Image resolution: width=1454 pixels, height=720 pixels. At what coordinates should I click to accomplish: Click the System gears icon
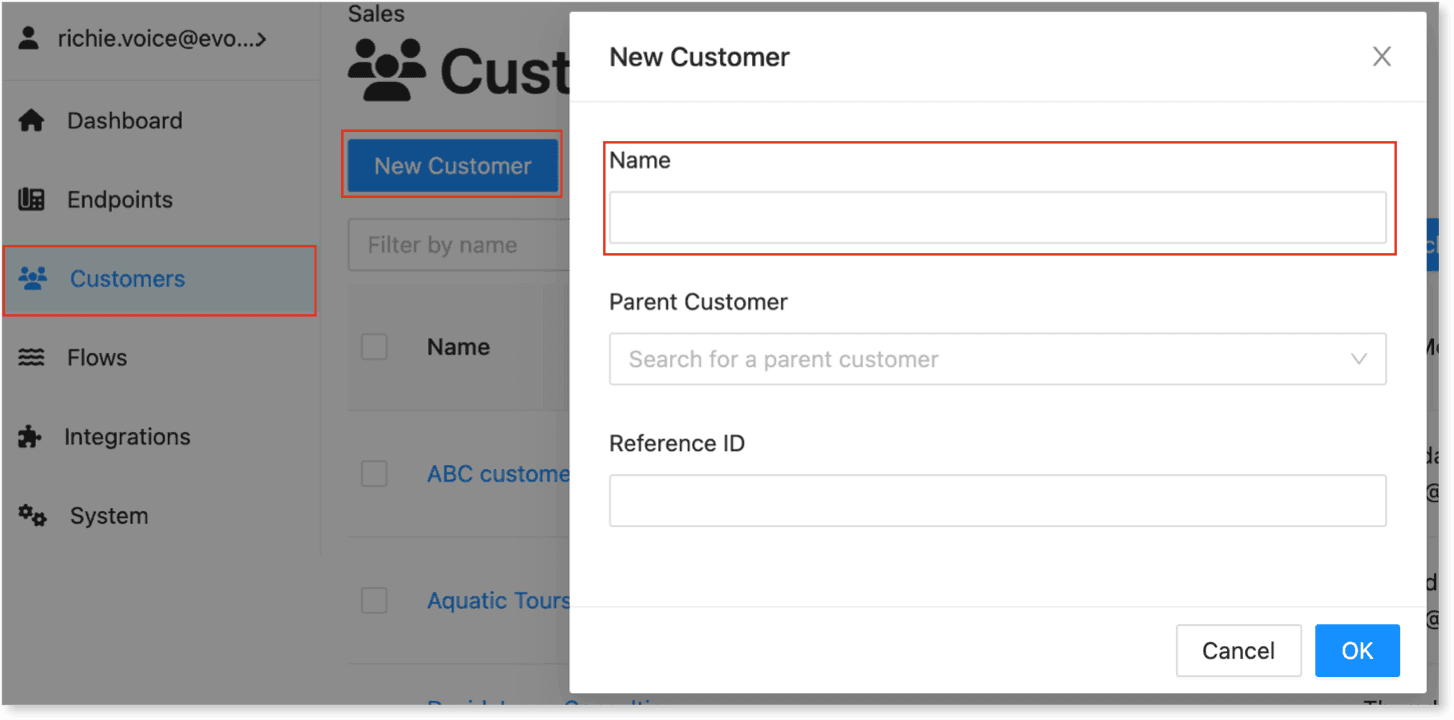(33, 516)
